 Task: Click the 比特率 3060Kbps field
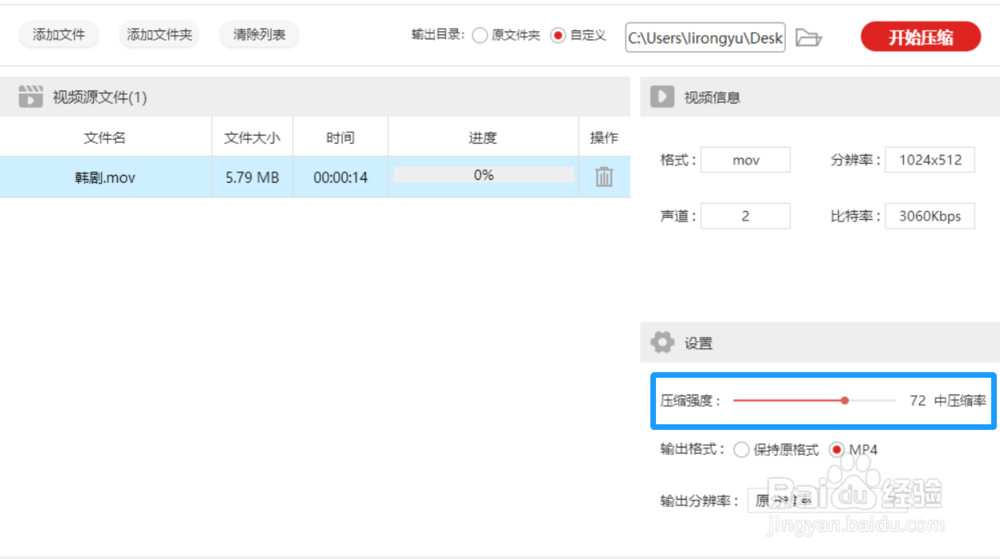(930, 216)
